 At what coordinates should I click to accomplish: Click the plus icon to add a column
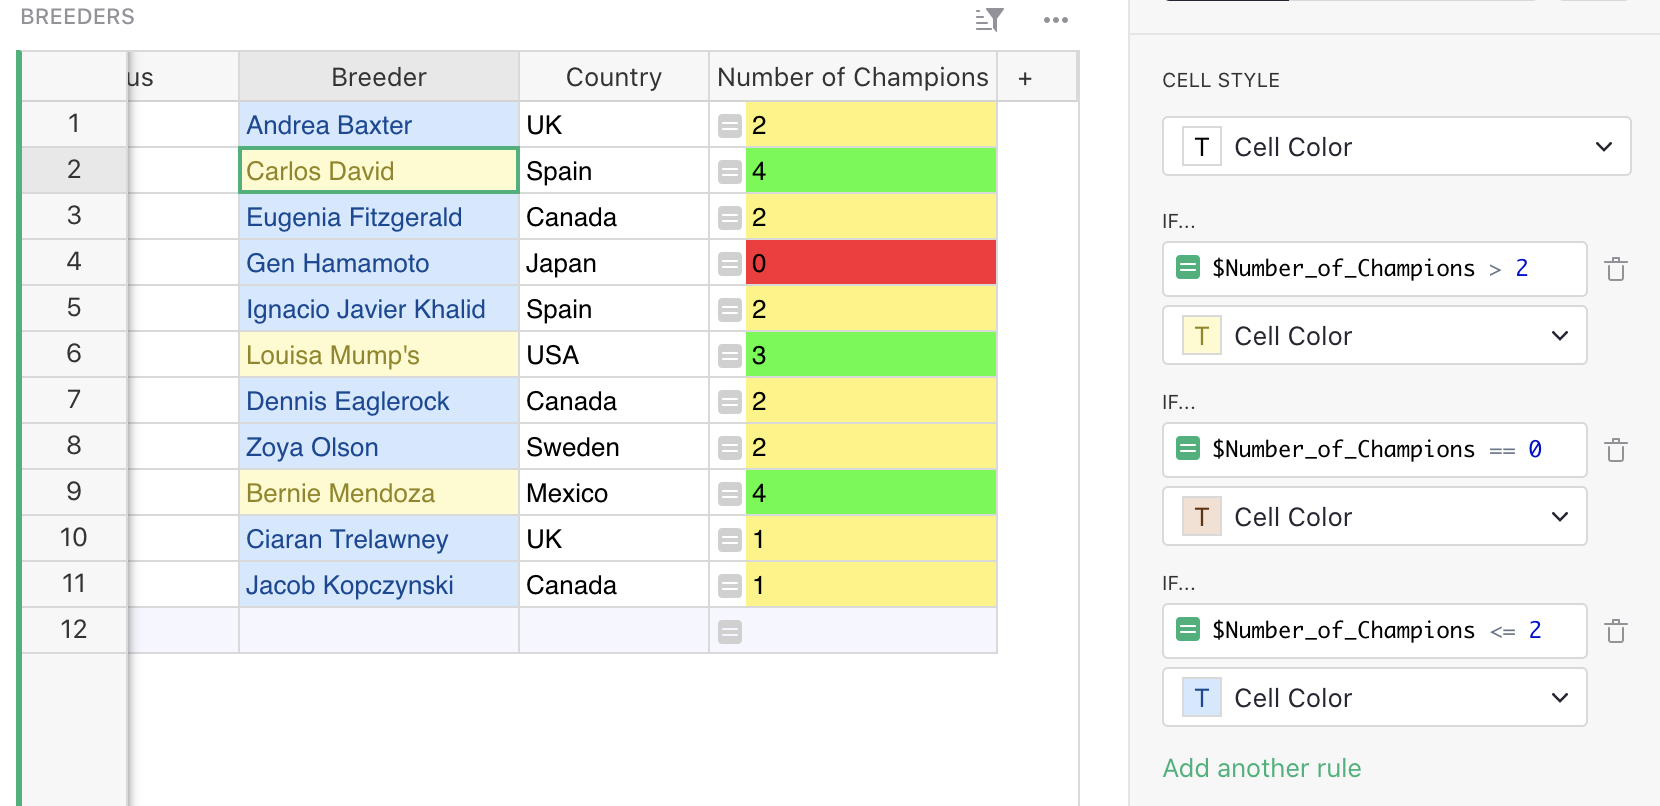point(1025,78)
